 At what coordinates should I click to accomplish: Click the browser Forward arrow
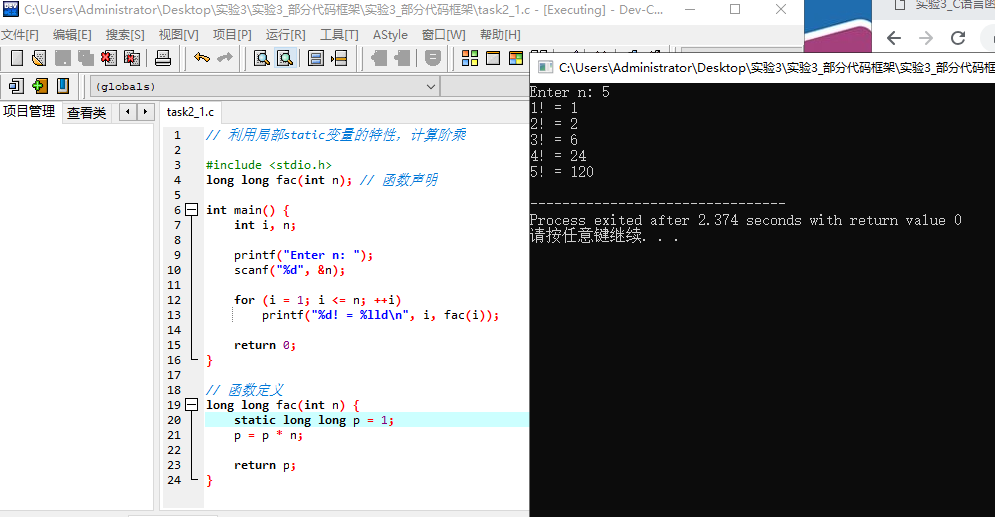click(926, 38)
